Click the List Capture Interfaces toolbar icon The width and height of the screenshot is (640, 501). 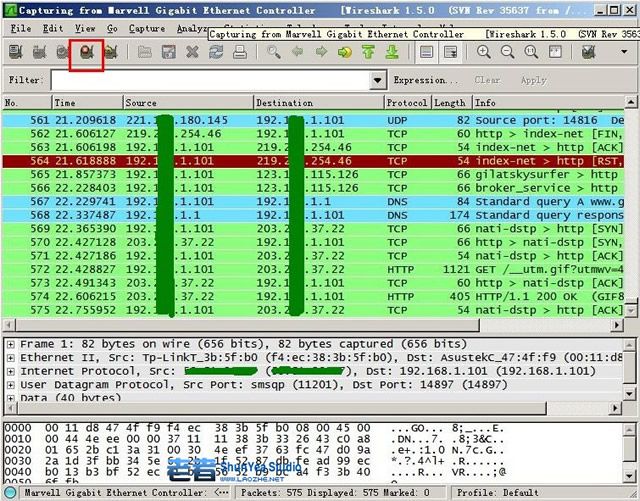point(16,52)
